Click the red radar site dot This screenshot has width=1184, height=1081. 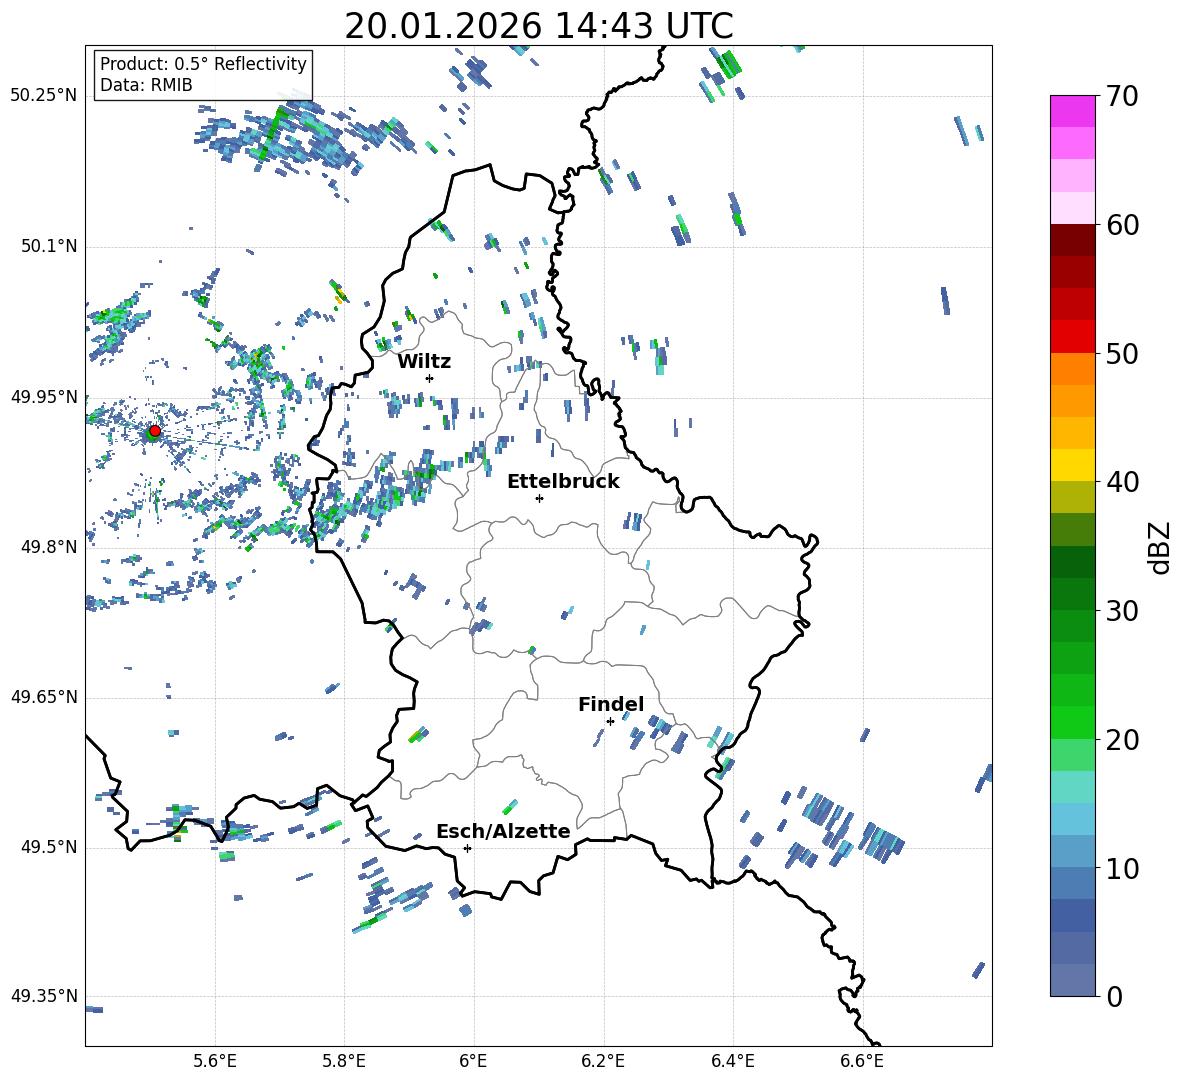coord(154,431)
